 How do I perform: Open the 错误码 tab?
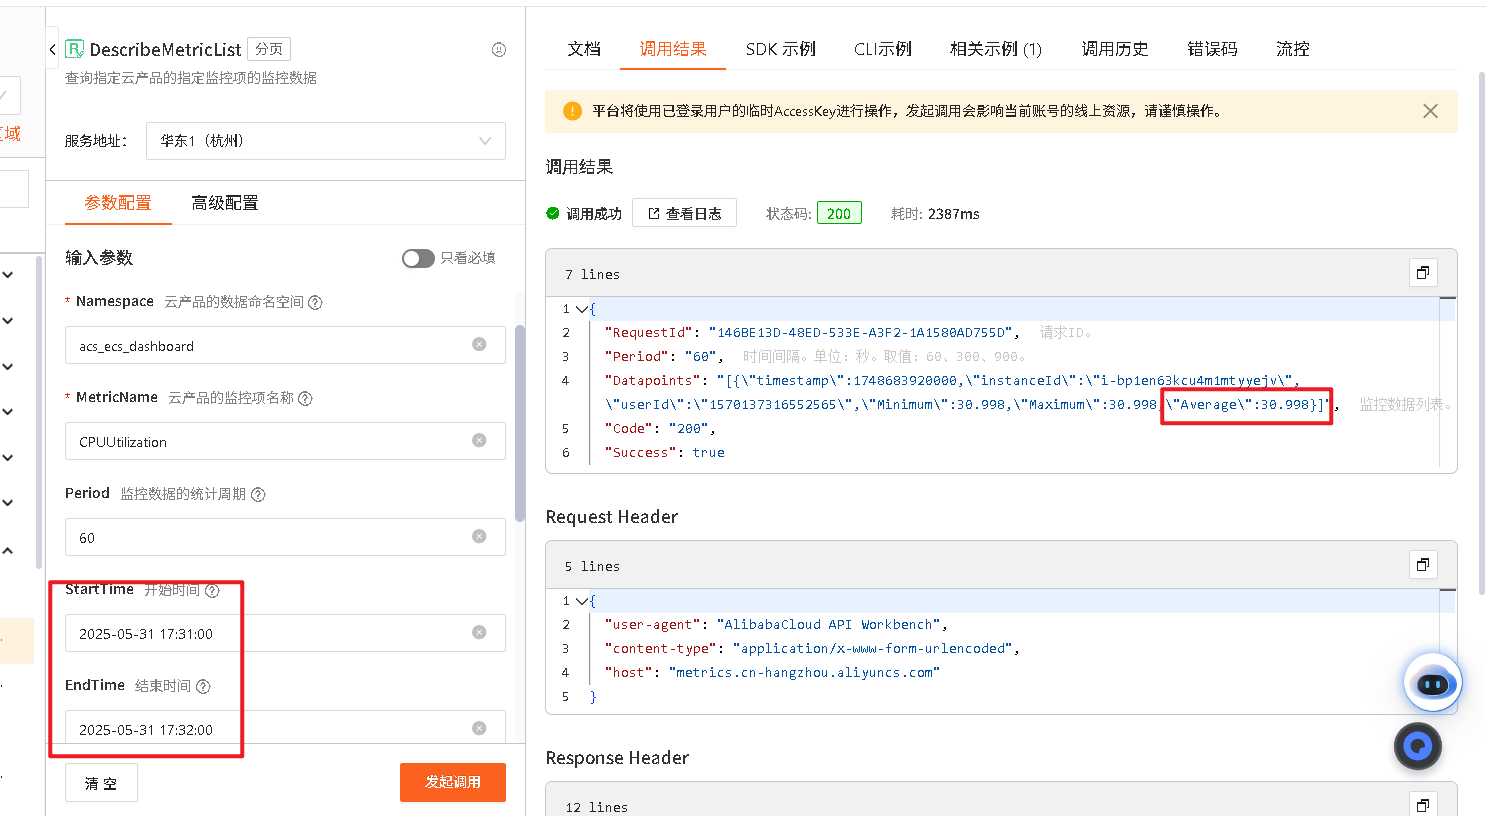[1212, 49]
